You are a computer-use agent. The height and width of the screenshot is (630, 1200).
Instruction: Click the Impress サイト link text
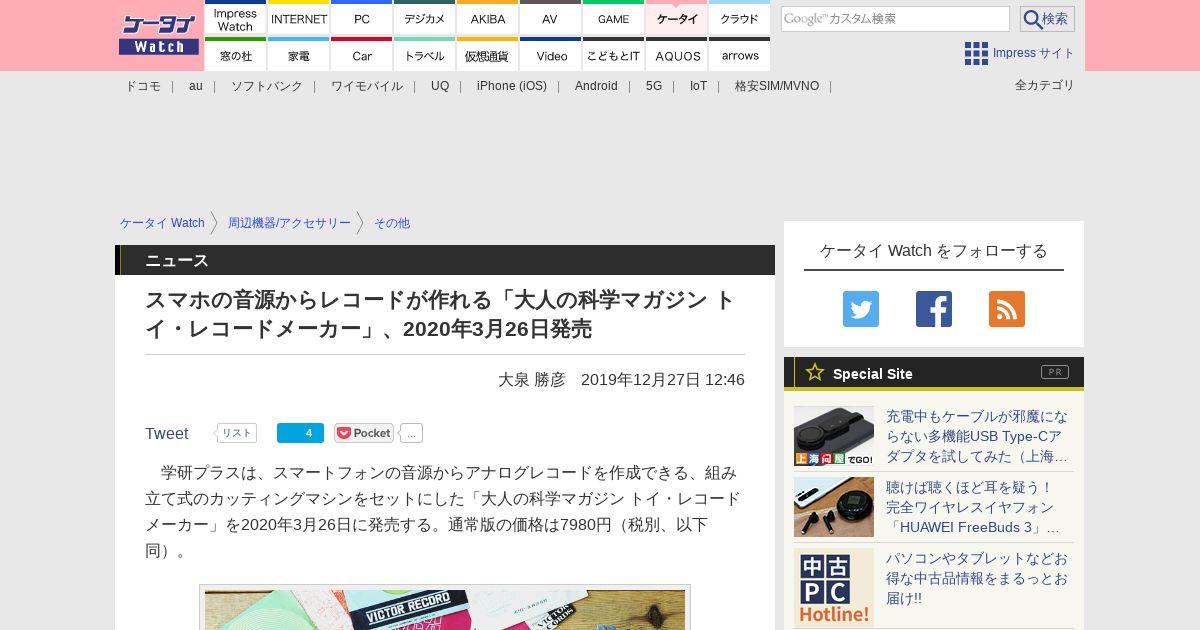pyautogui.click(x=1034, y=53)
